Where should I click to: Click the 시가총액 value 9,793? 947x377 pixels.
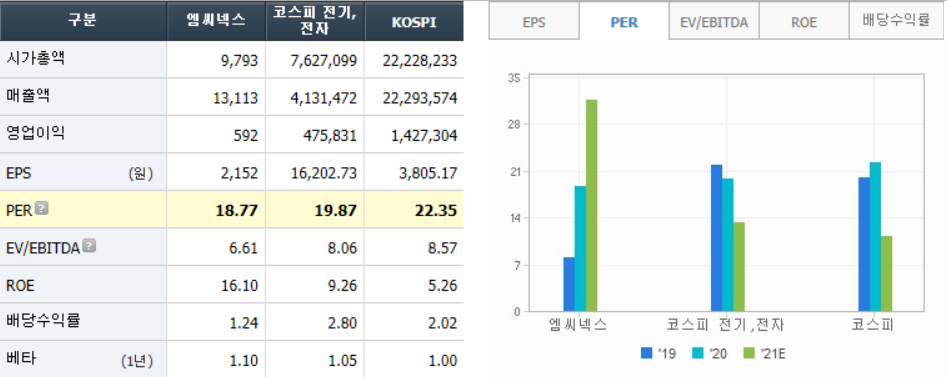(x=240, y=61)
